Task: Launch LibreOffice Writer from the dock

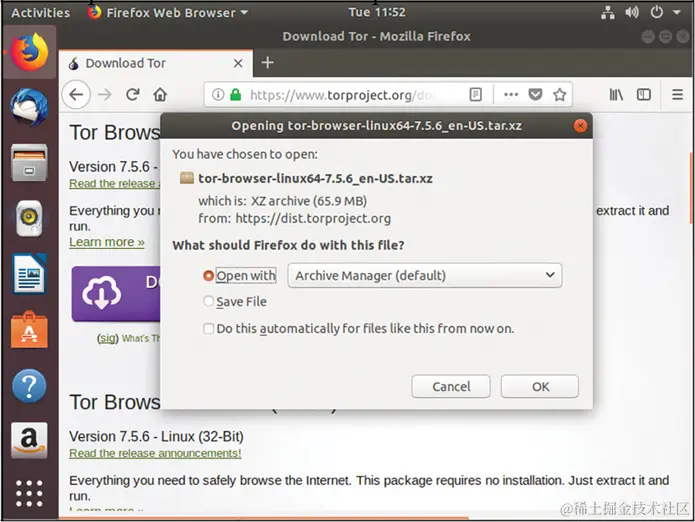Action: (x=29, y=273)
